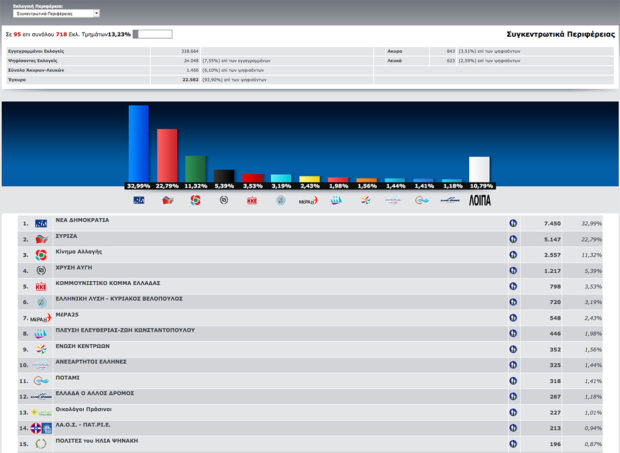Open info icon for ΠΟΛΙΤΕΣ του ΗΛΙΑ ΨΗΝΑΚΗ row

click(x=513, y=444)
